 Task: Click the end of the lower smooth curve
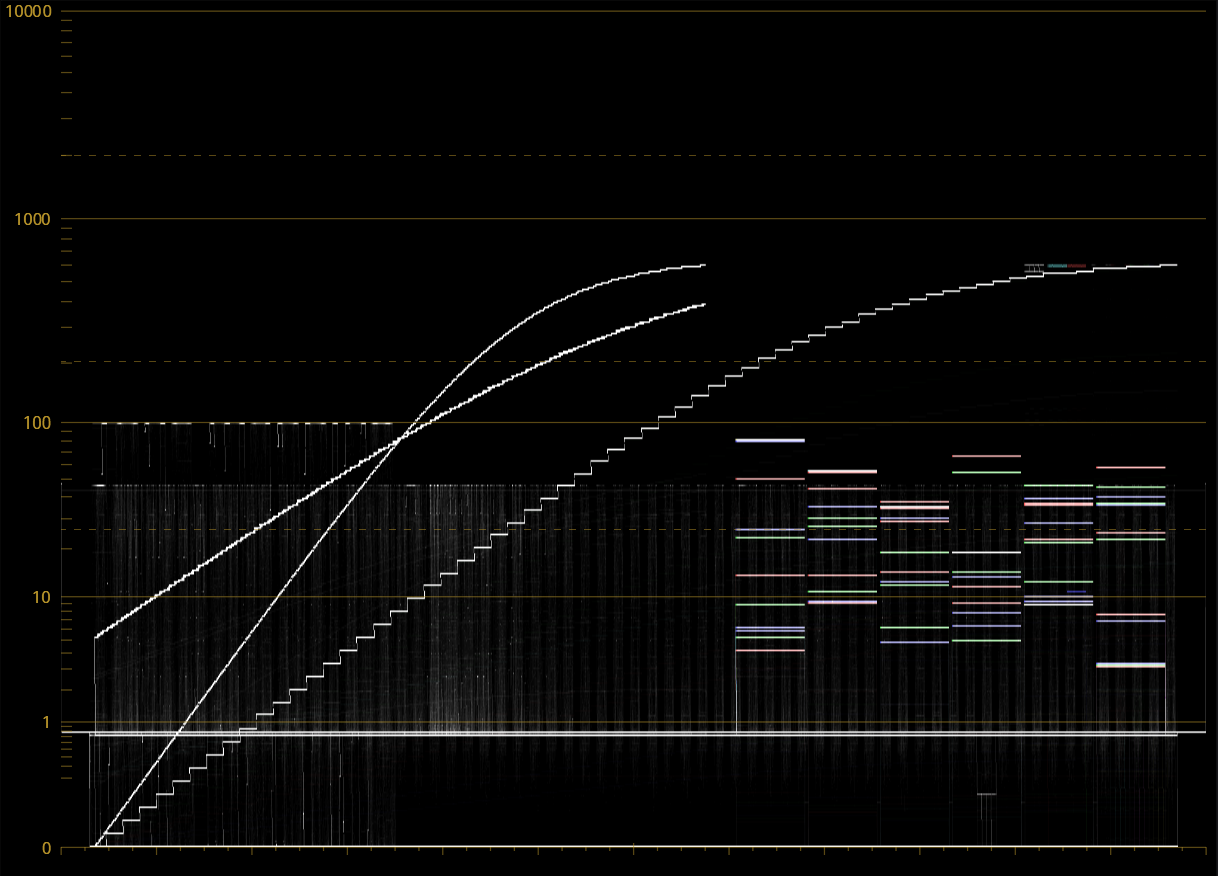tap(704, 304)
